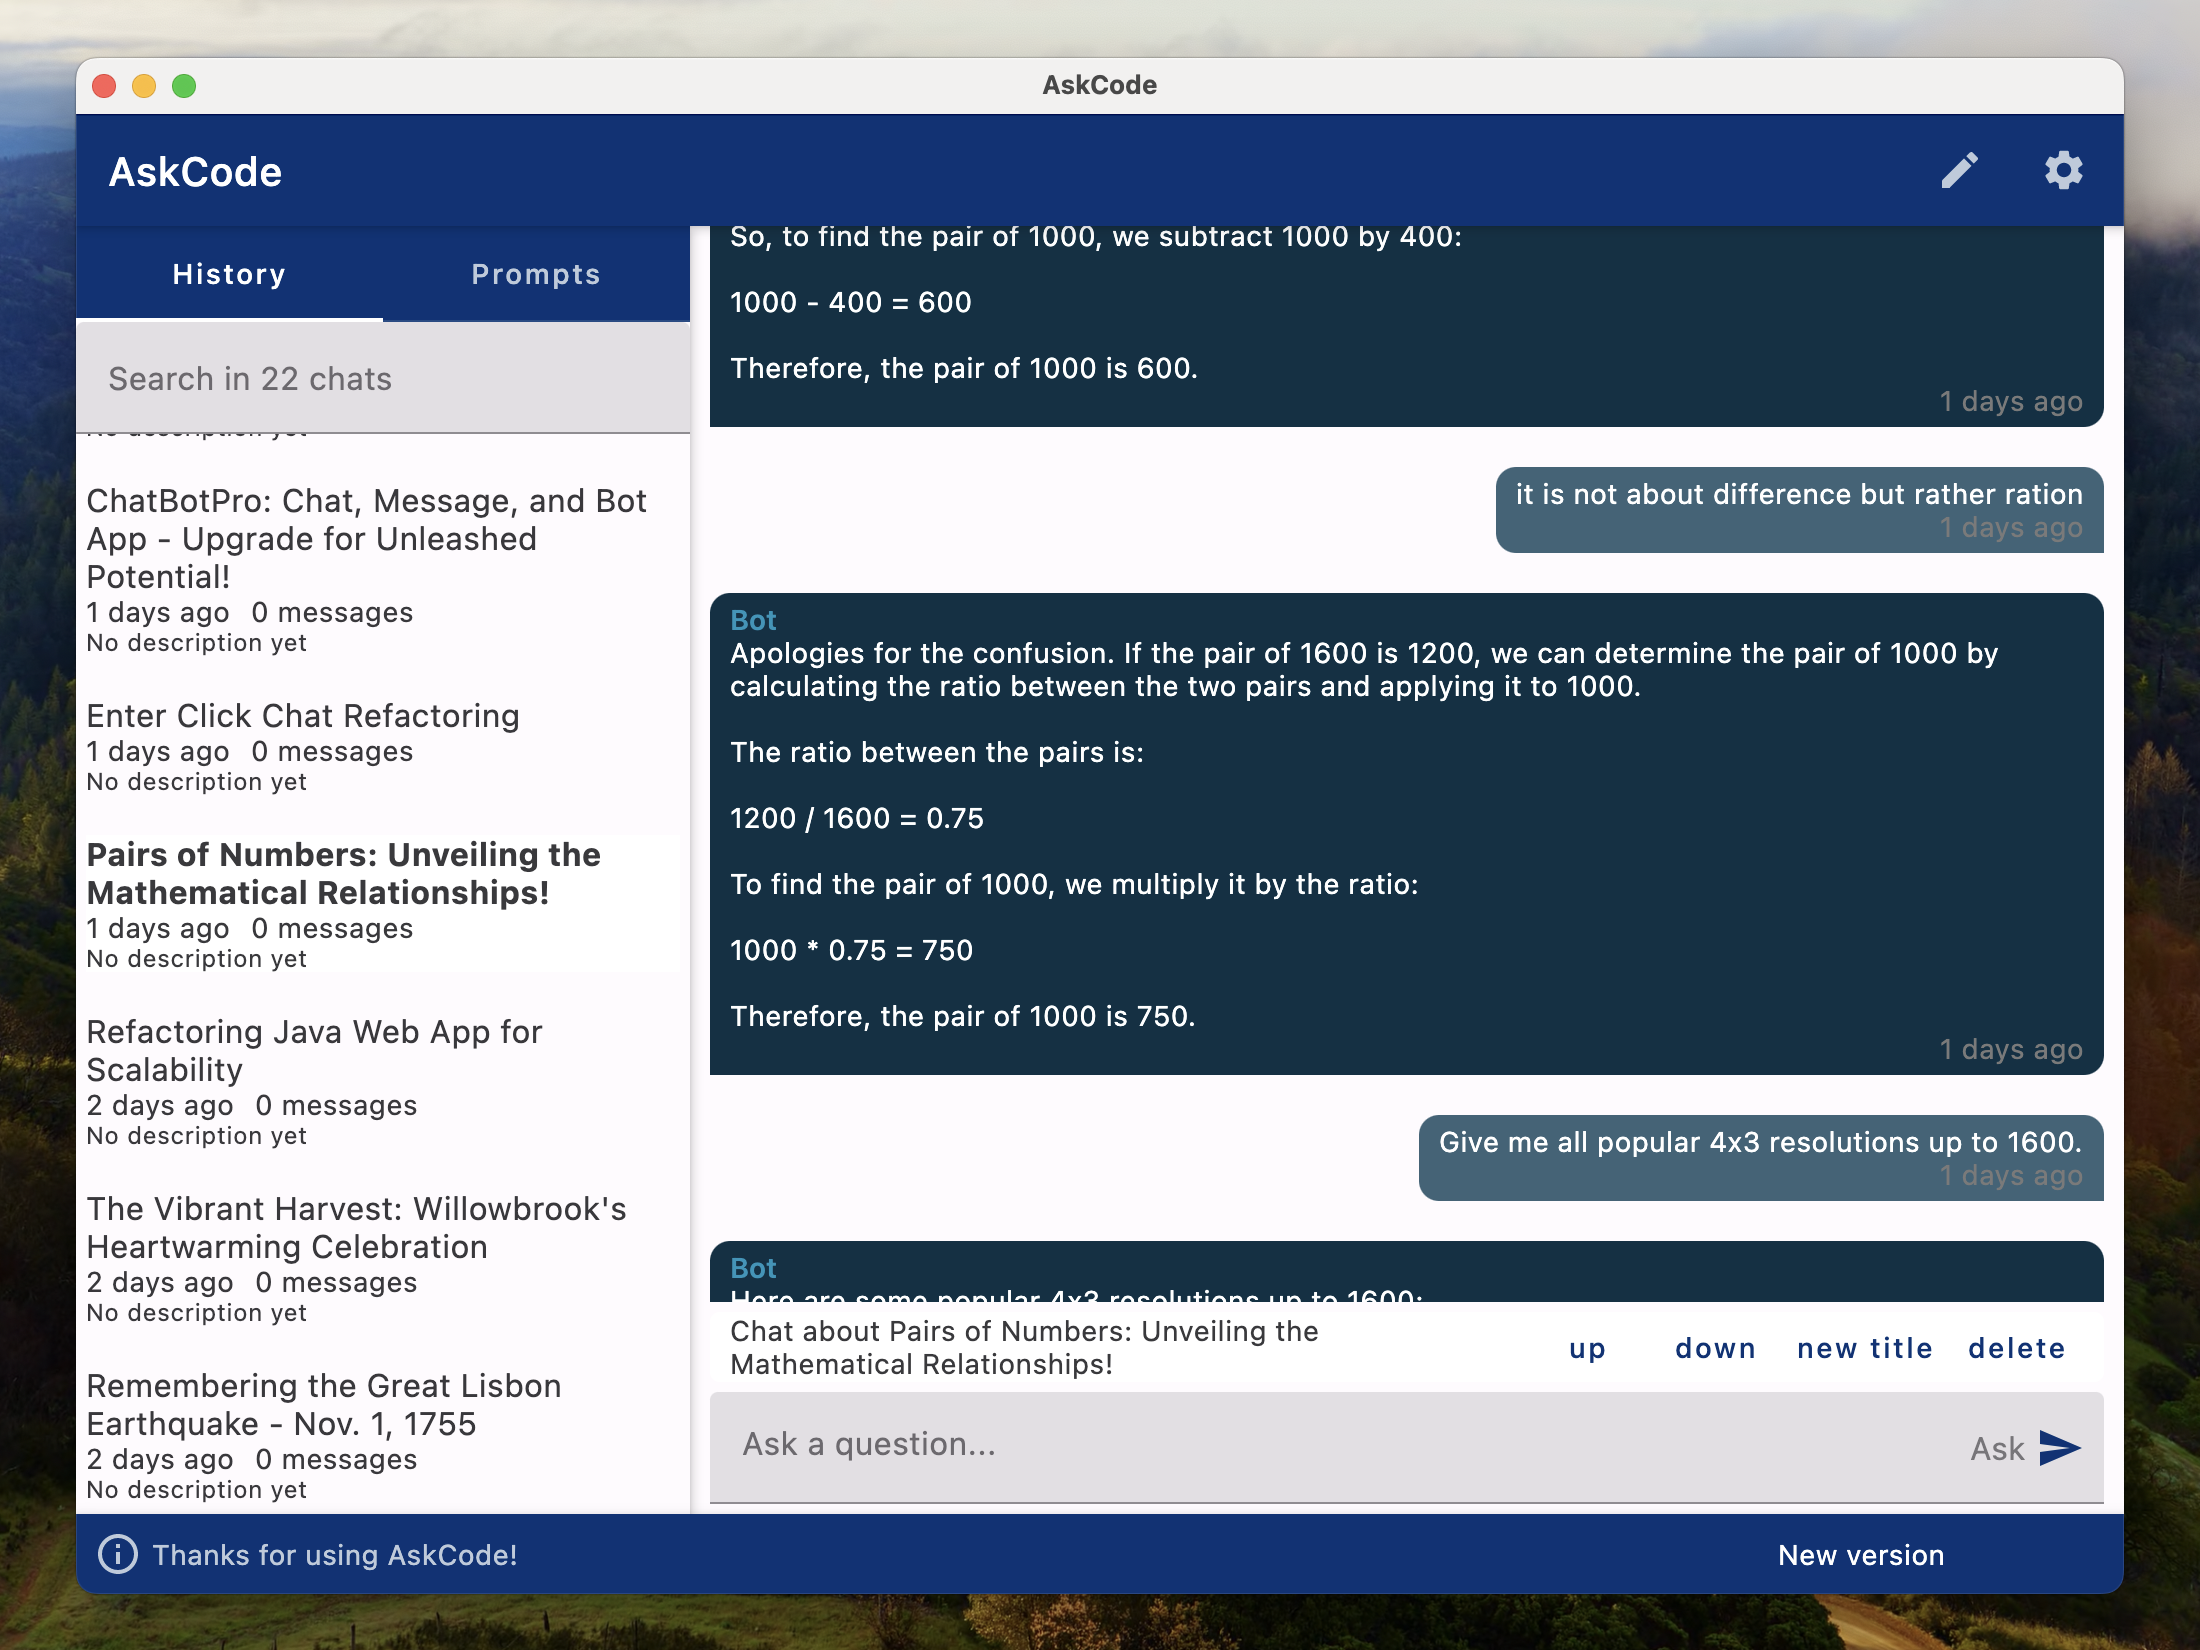Screen dimensions: 2200x1650
Task: Open the Great Lisbon Earthquake chat
Action: coord(324,1404)
